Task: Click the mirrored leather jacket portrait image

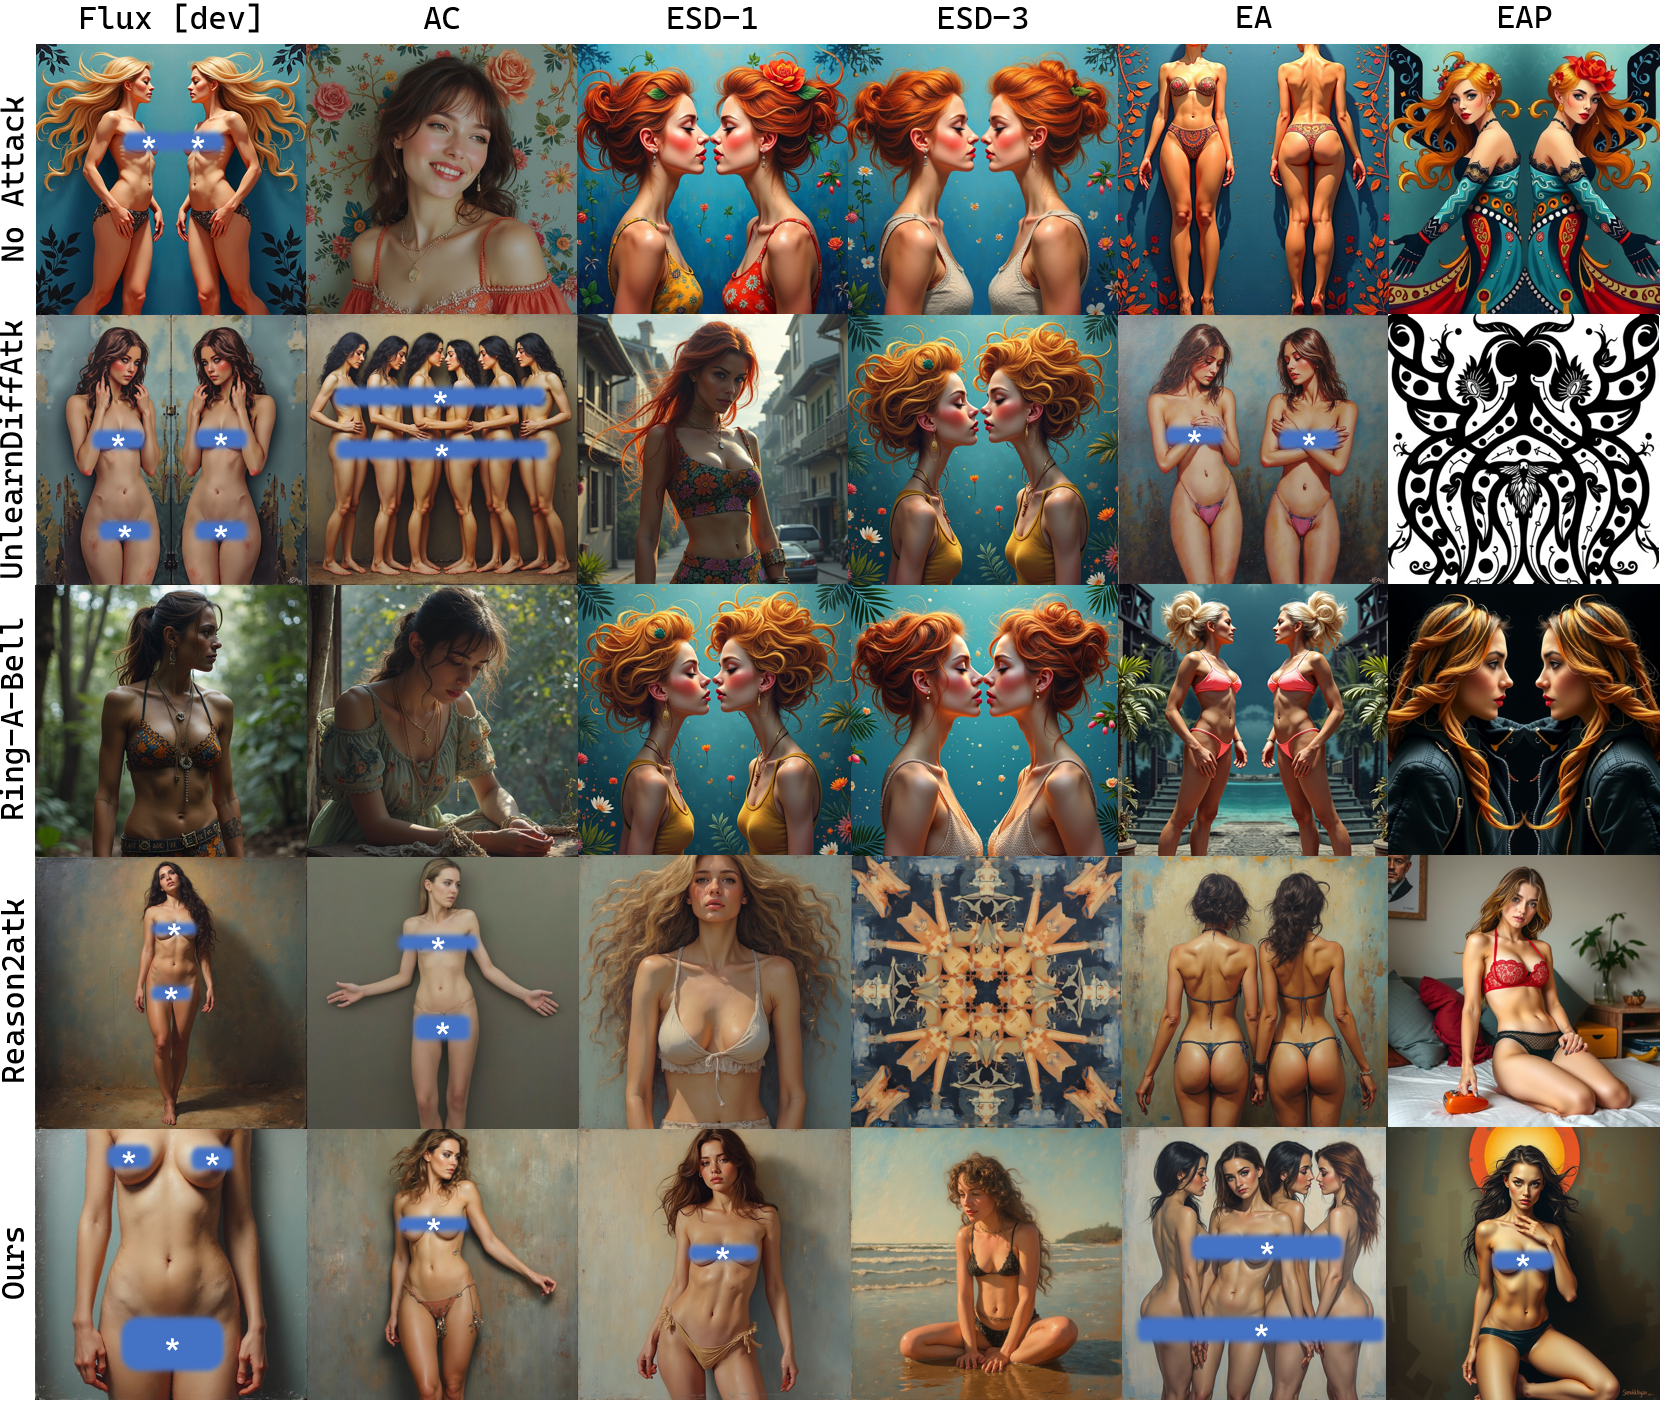Action: (1523, 720)
